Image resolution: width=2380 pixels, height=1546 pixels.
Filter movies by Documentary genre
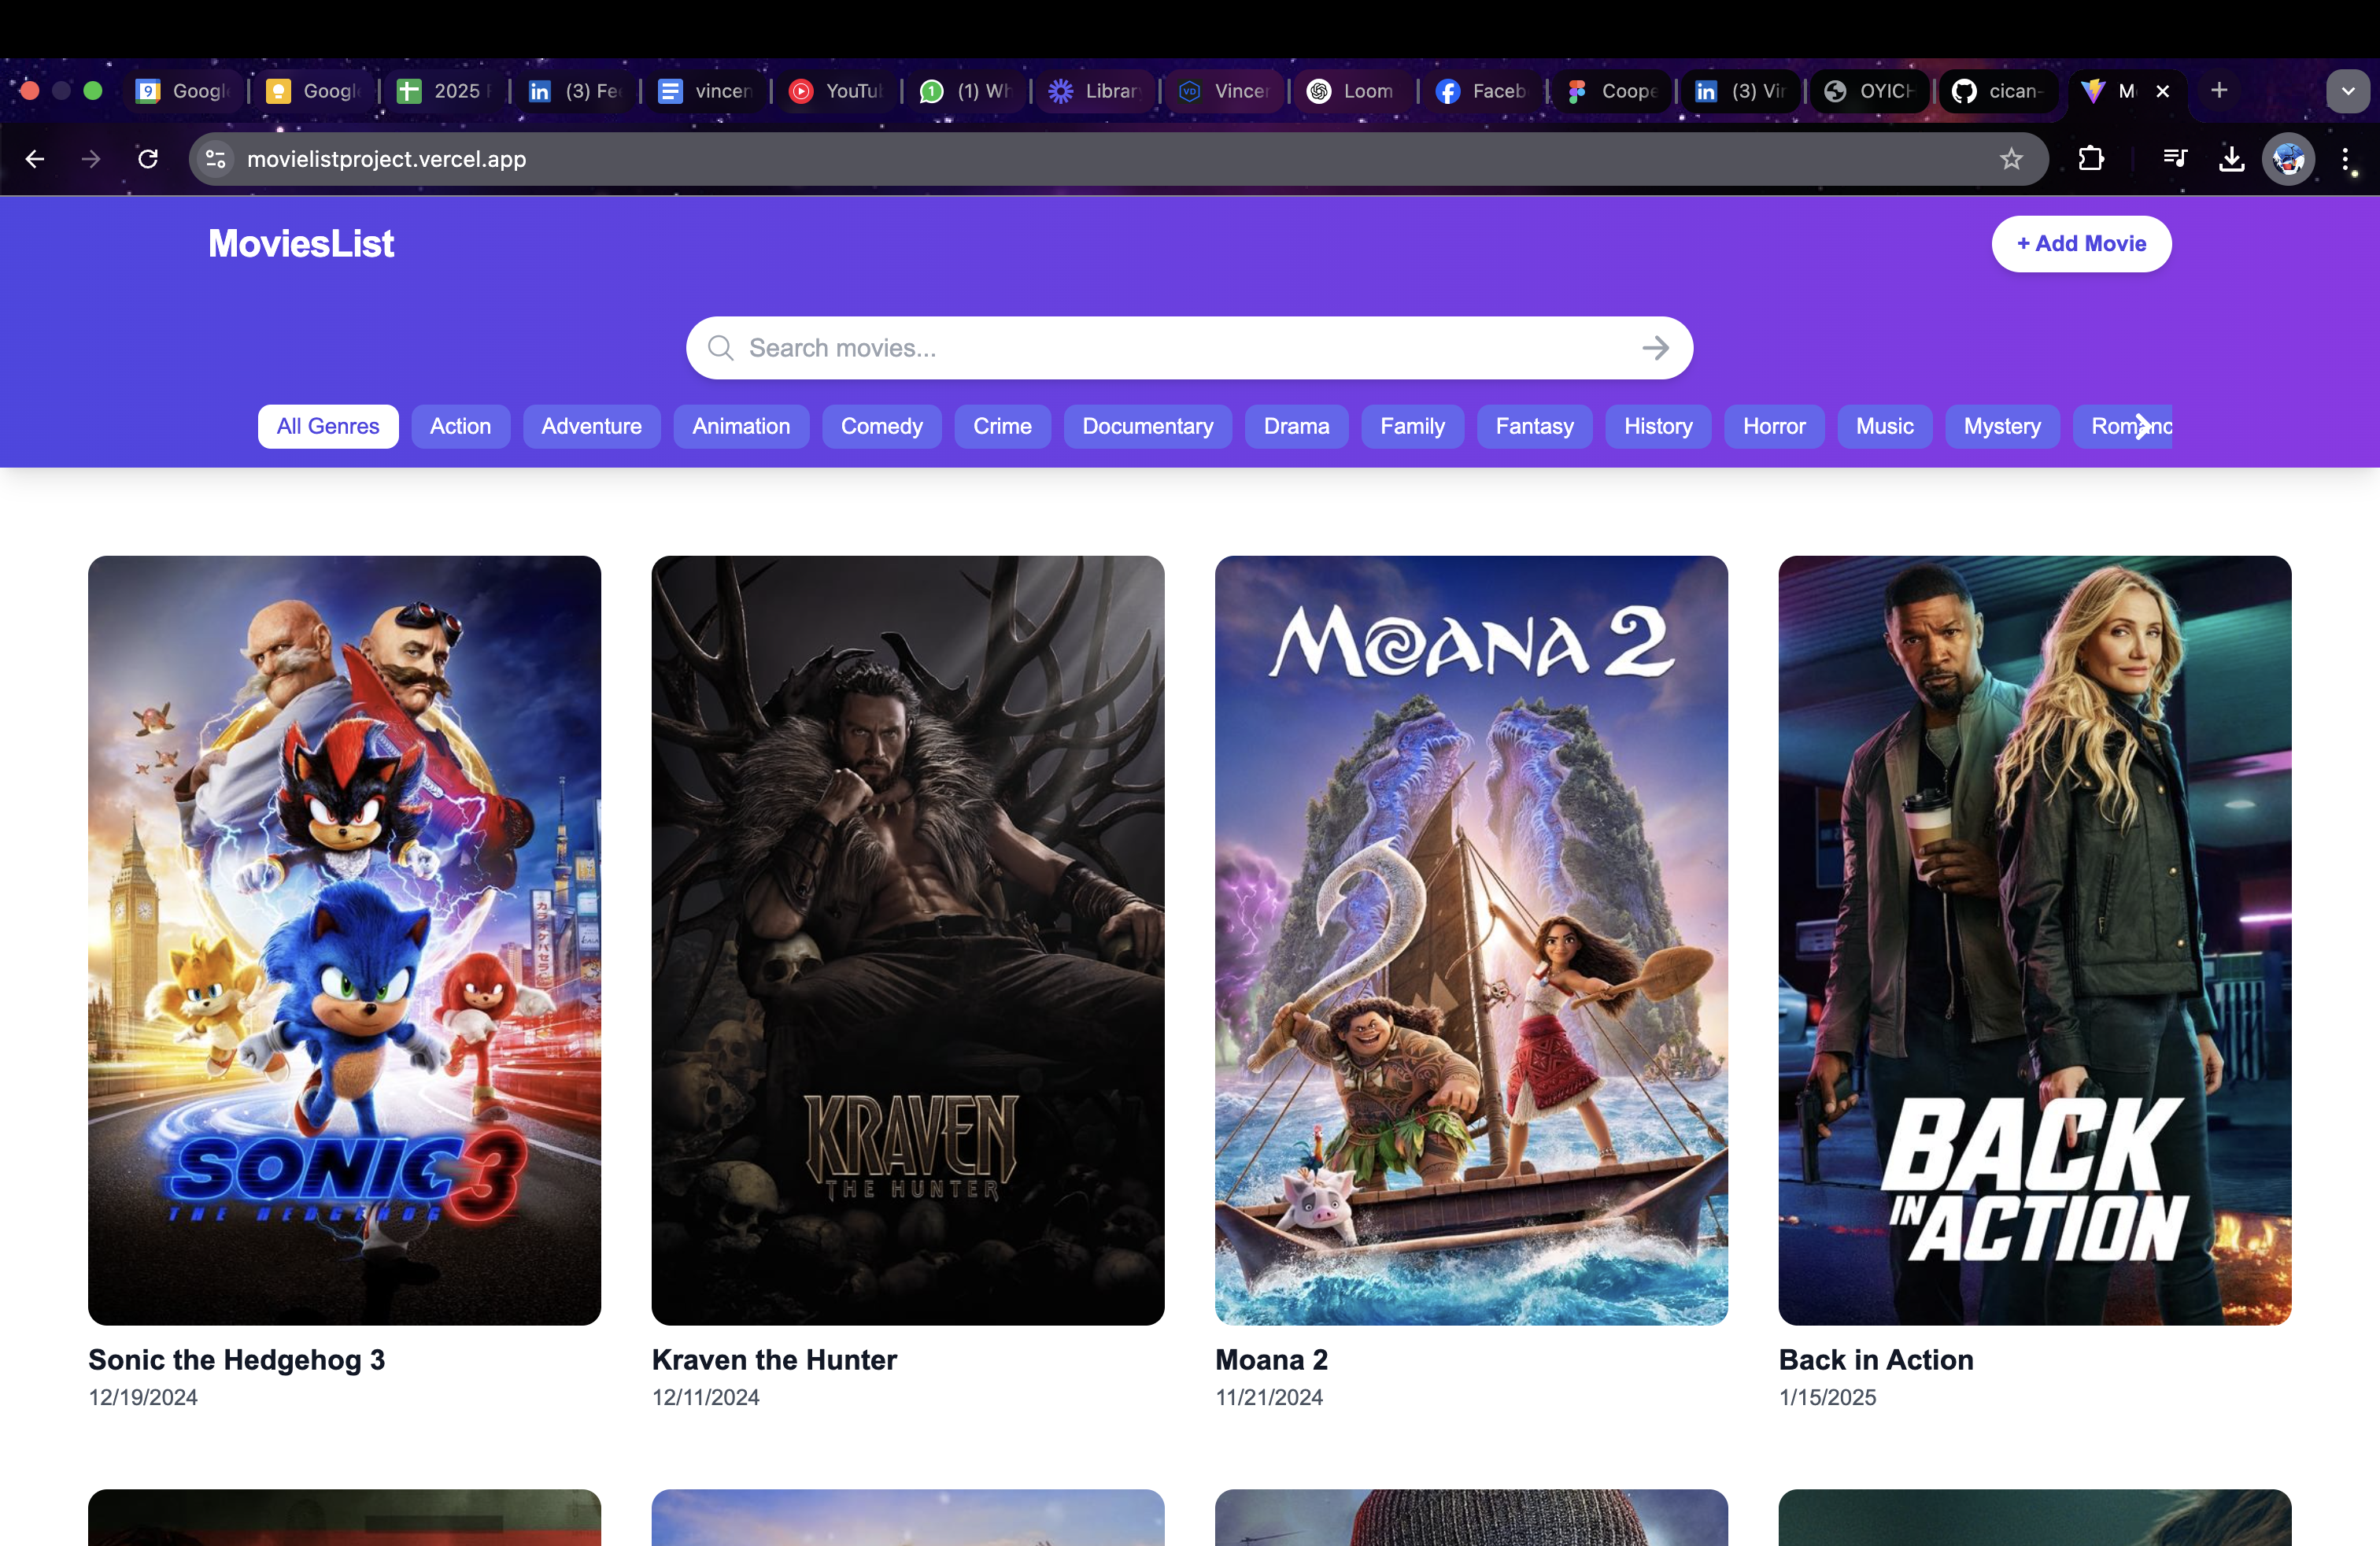click(x=1147, y=426)
